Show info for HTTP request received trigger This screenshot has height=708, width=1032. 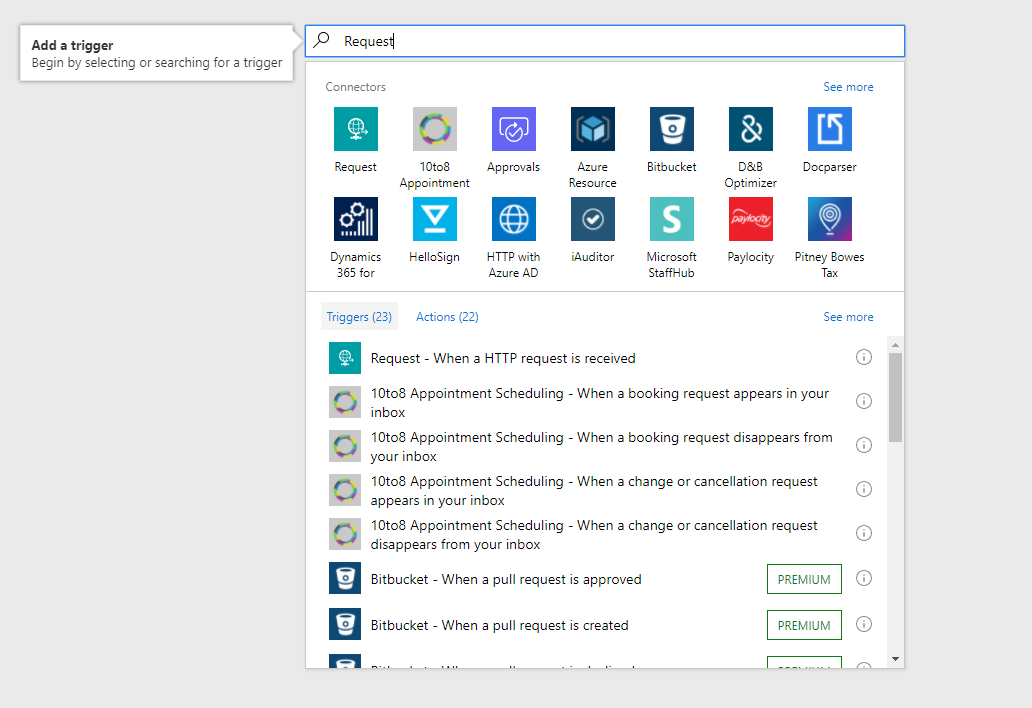864,357
